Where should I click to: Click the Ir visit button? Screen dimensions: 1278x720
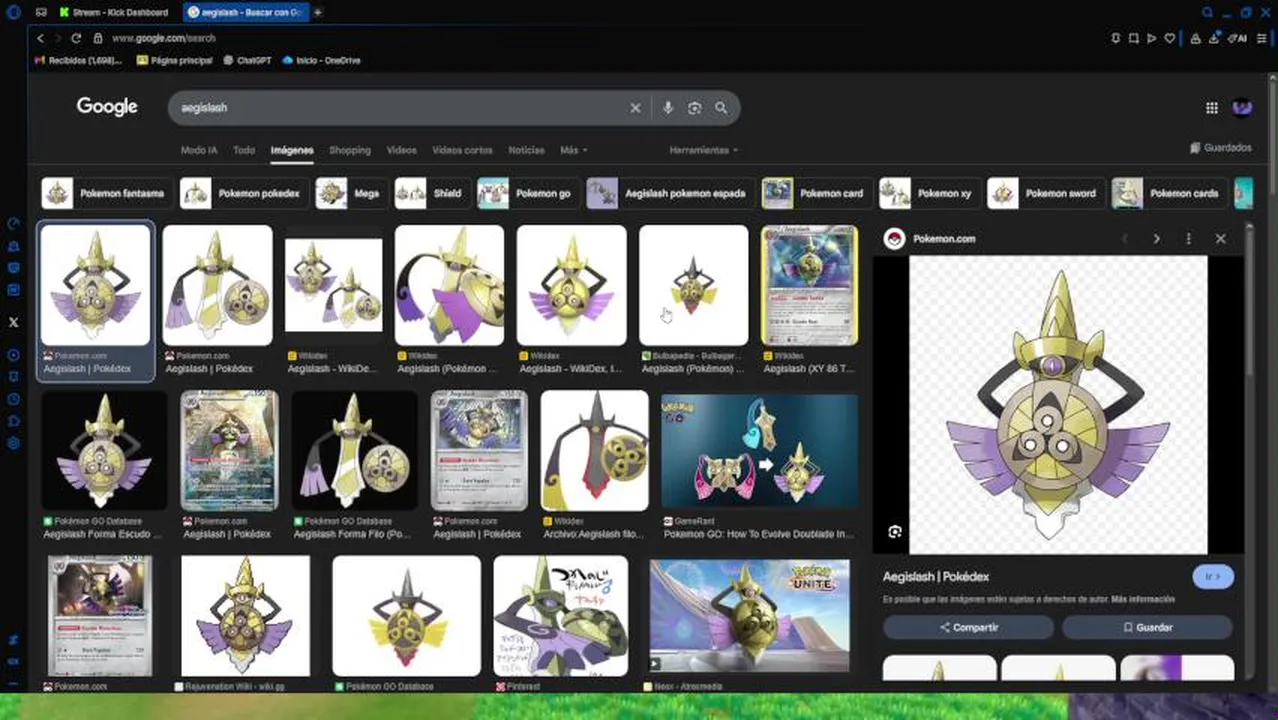(1213, 577)
